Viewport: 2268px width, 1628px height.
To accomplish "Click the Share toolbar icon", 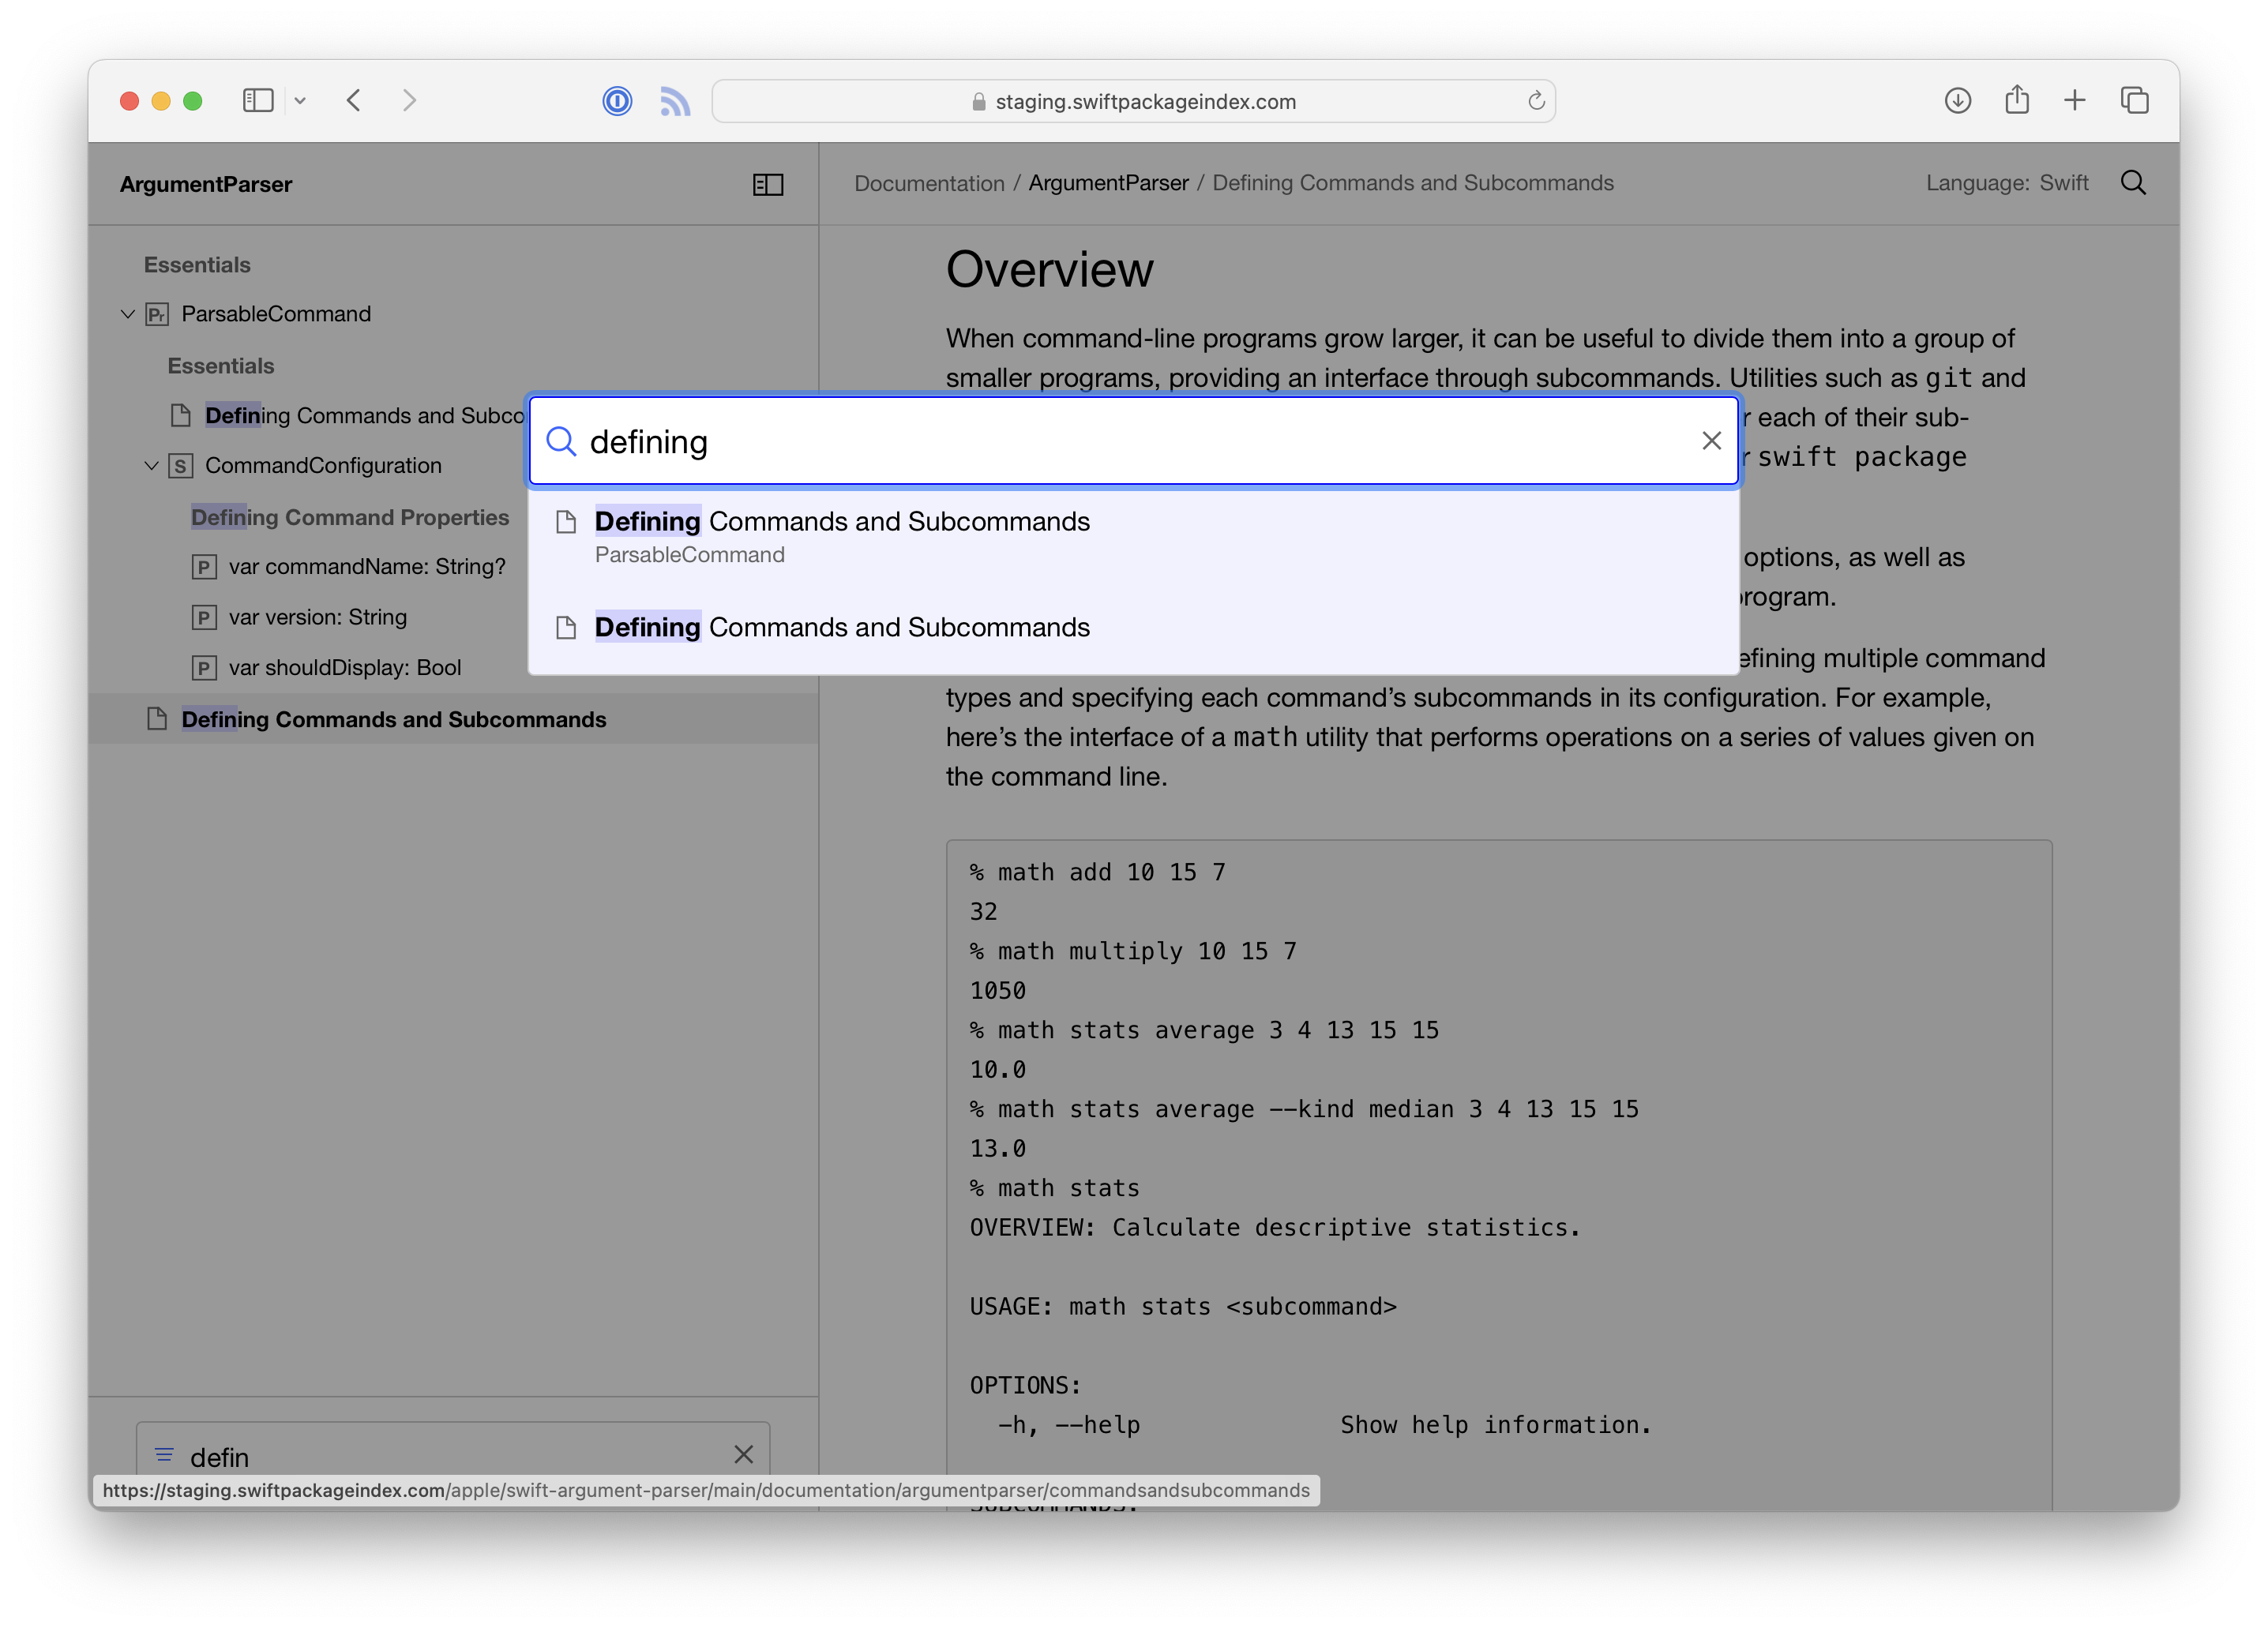I will [x=2016, y=101].
